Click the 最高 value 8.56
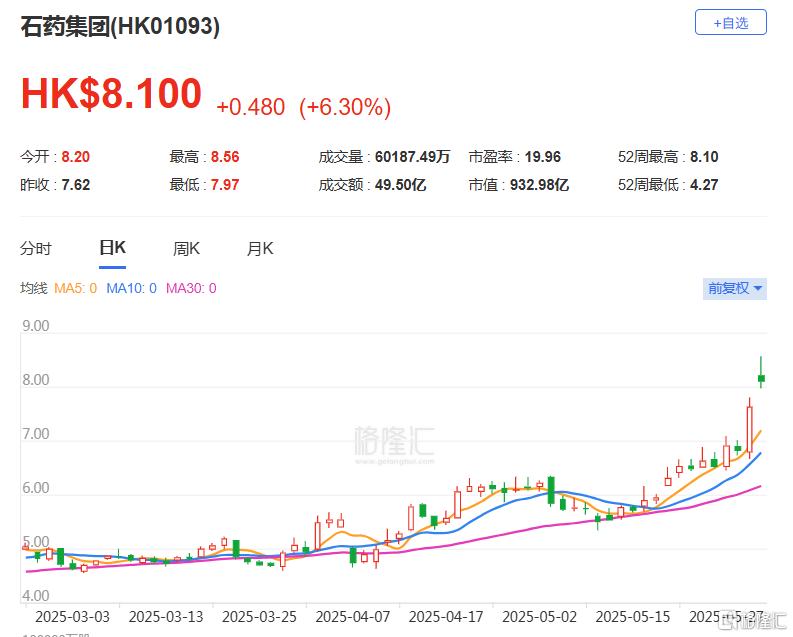 point(225,157)
